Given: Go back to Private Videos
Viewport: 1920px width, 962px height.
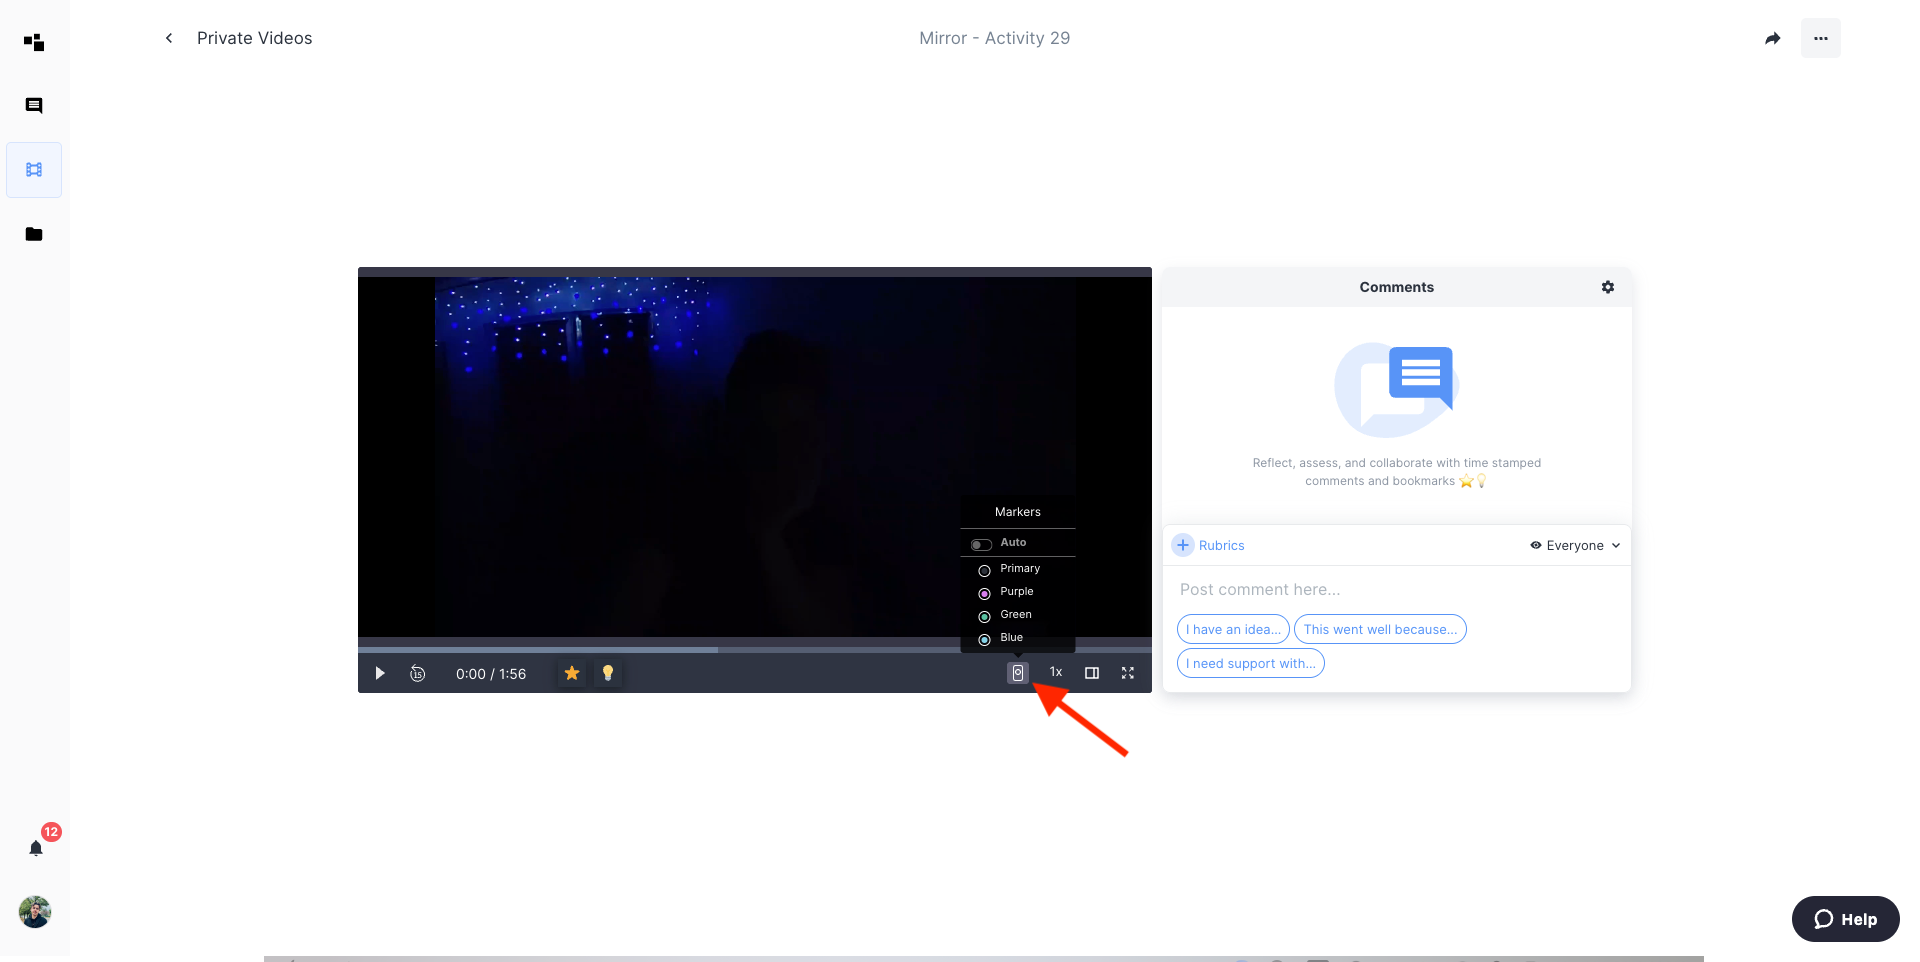Looking at the screenshot, I should coord(169,38).
